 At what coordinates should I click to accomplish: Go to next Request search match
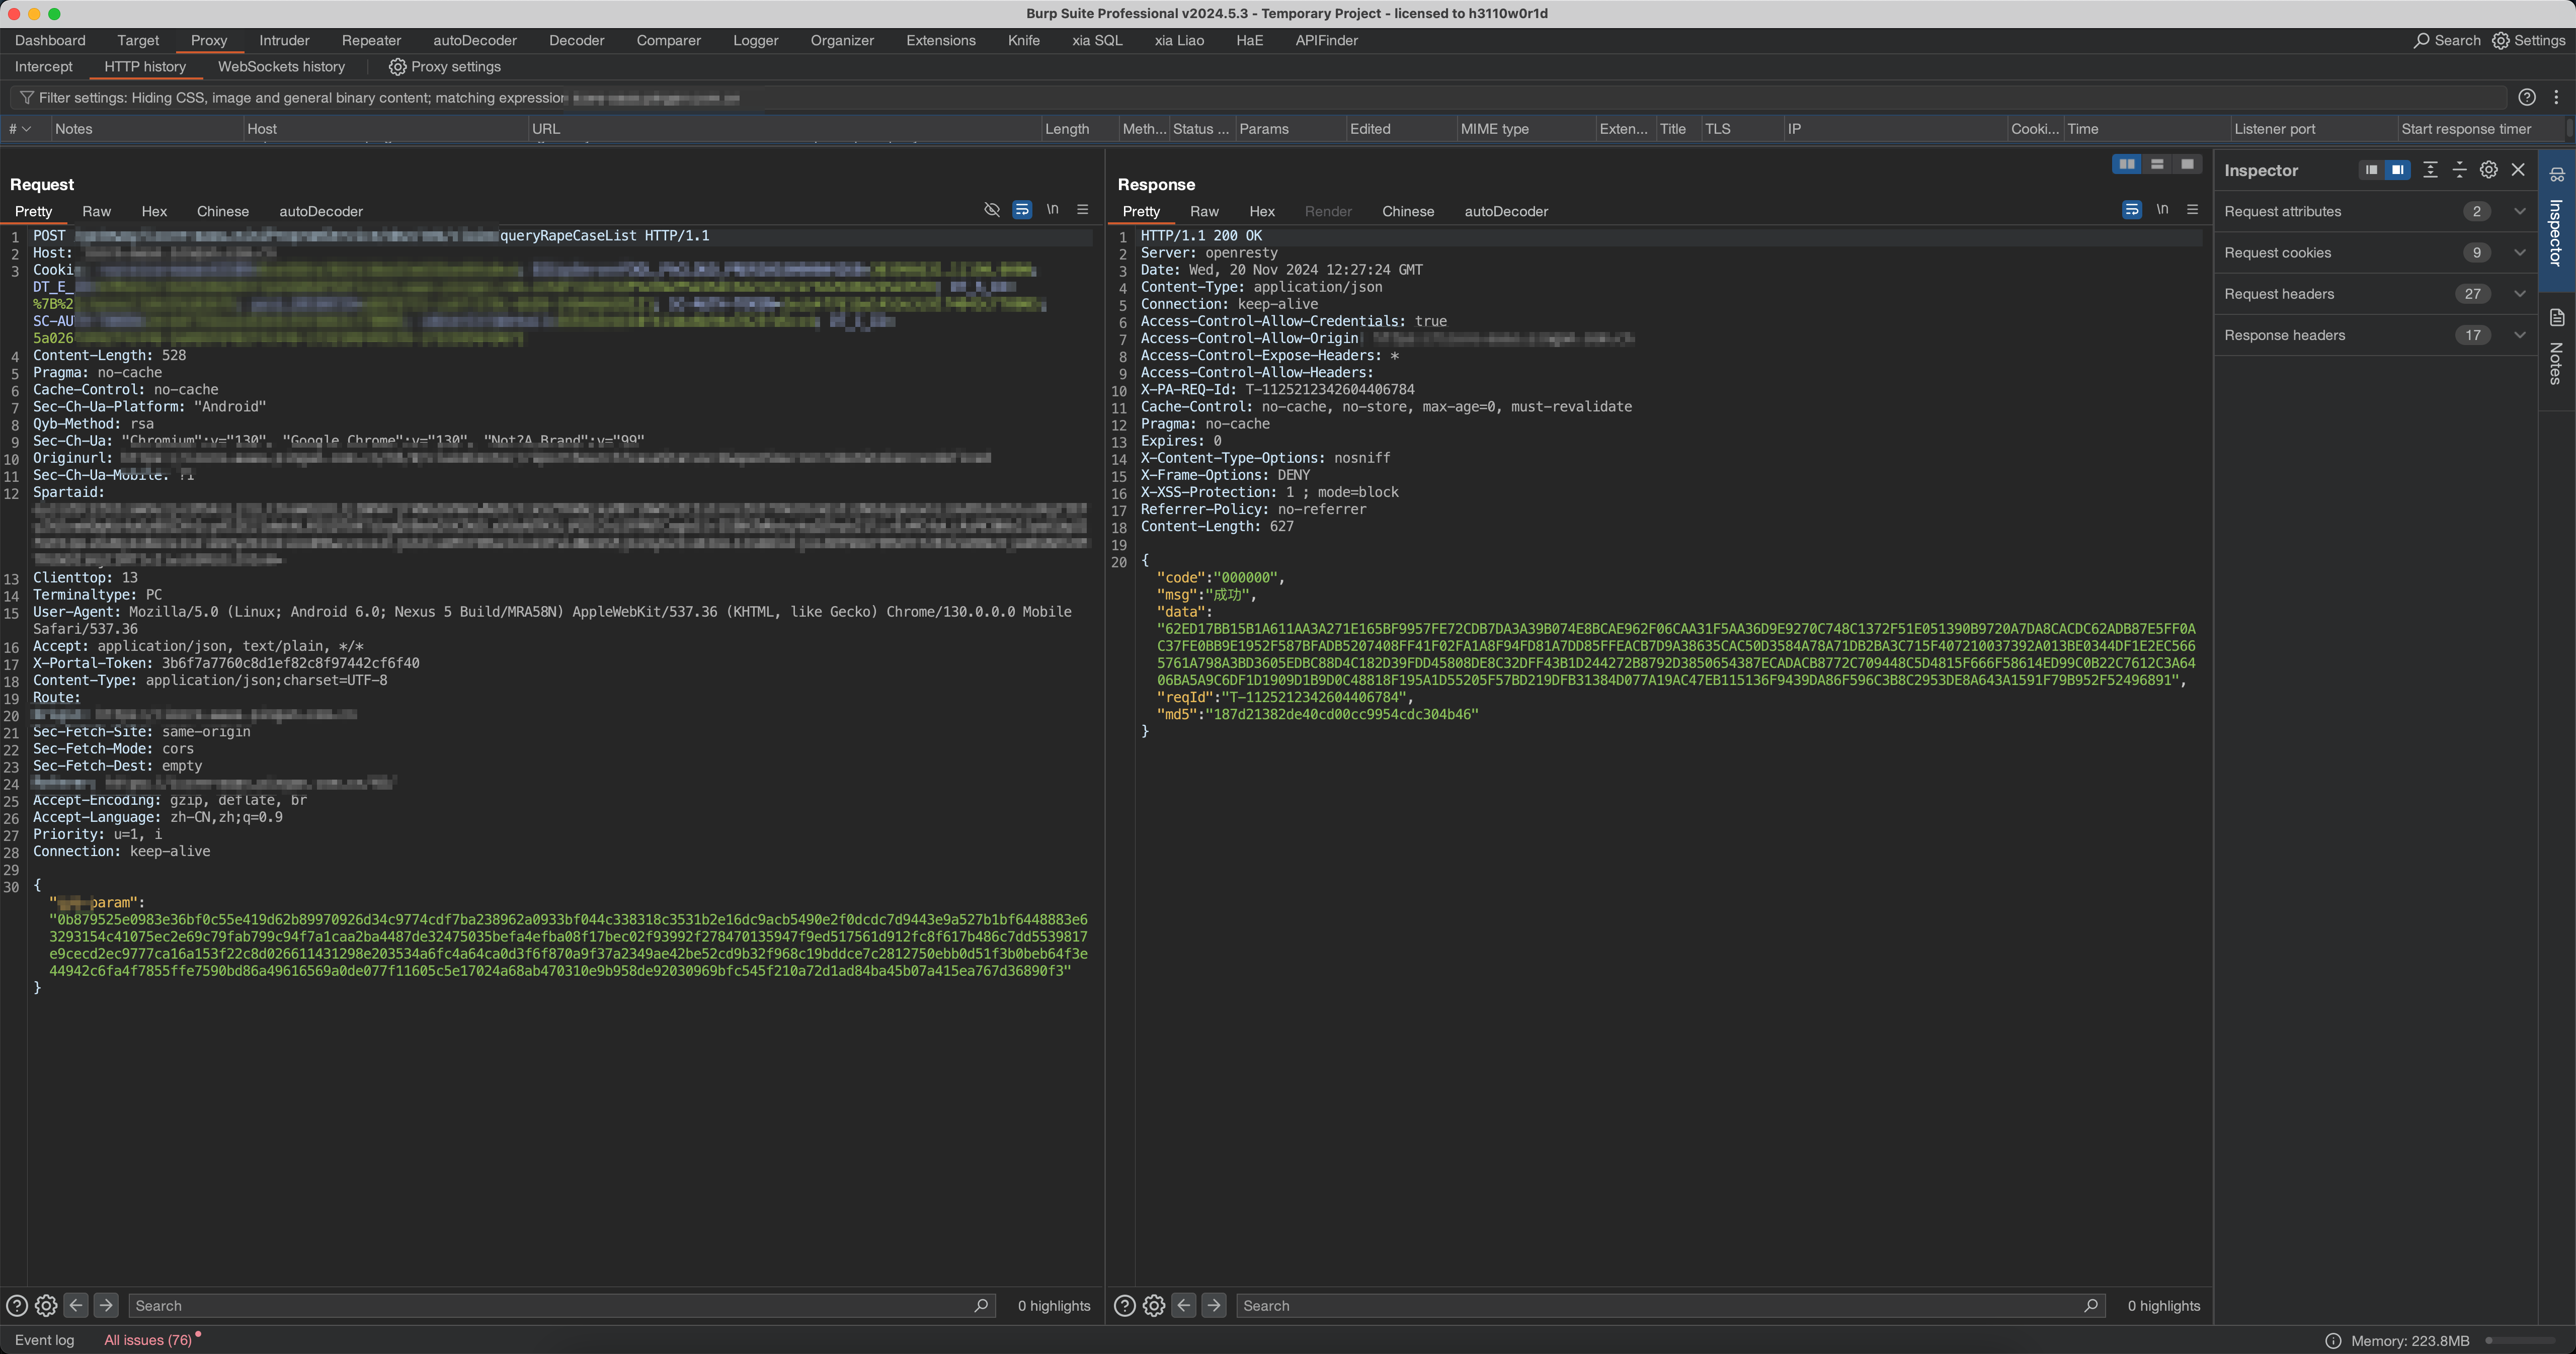(106, 1305)
